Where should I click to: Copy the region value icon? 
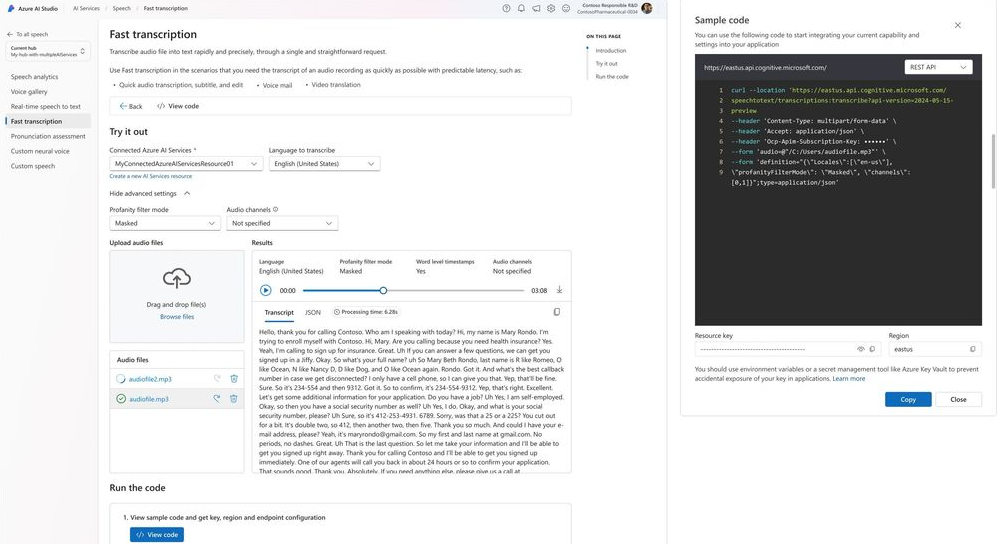point(973,349)
